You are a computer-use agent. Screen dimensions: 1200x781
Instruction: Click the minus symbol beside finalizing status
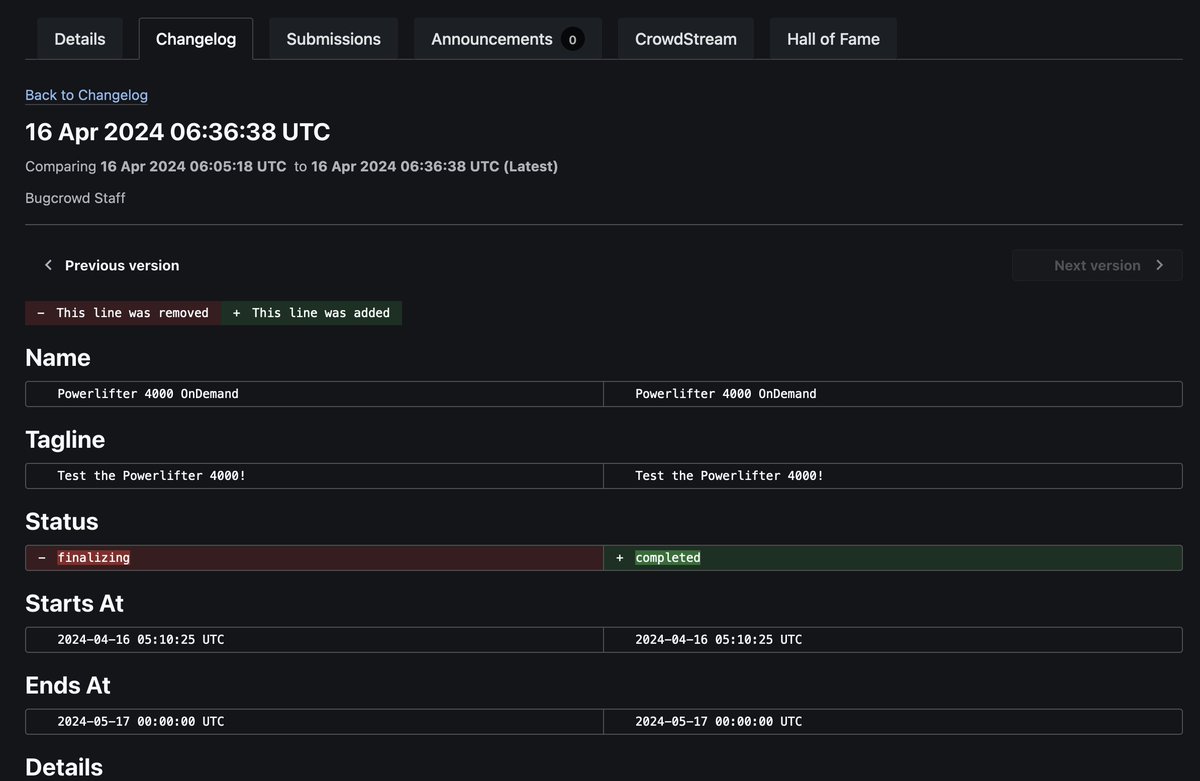pos(40,557)
